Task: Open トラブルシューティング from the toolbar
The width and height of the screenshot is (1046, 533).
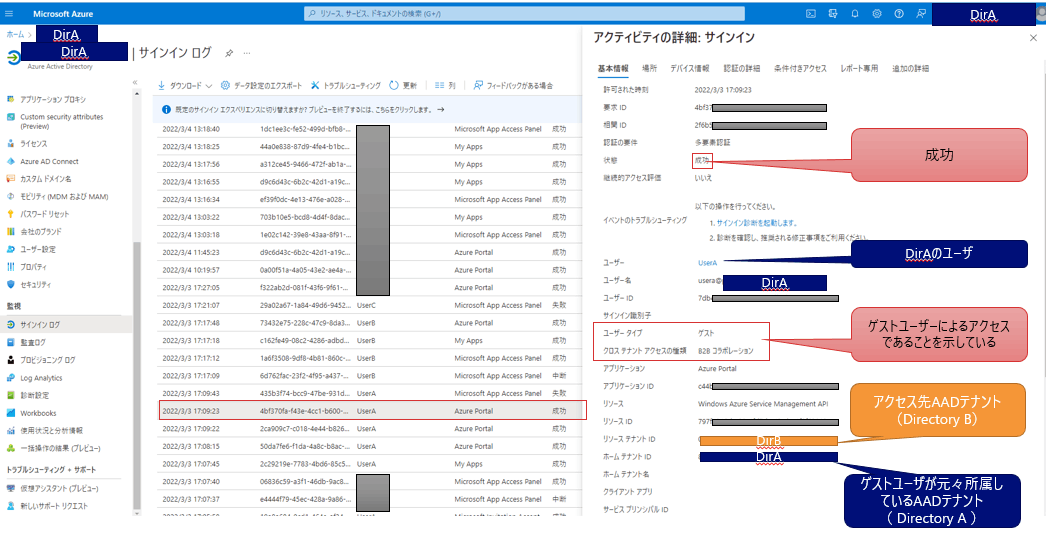Action: [346, 86]
